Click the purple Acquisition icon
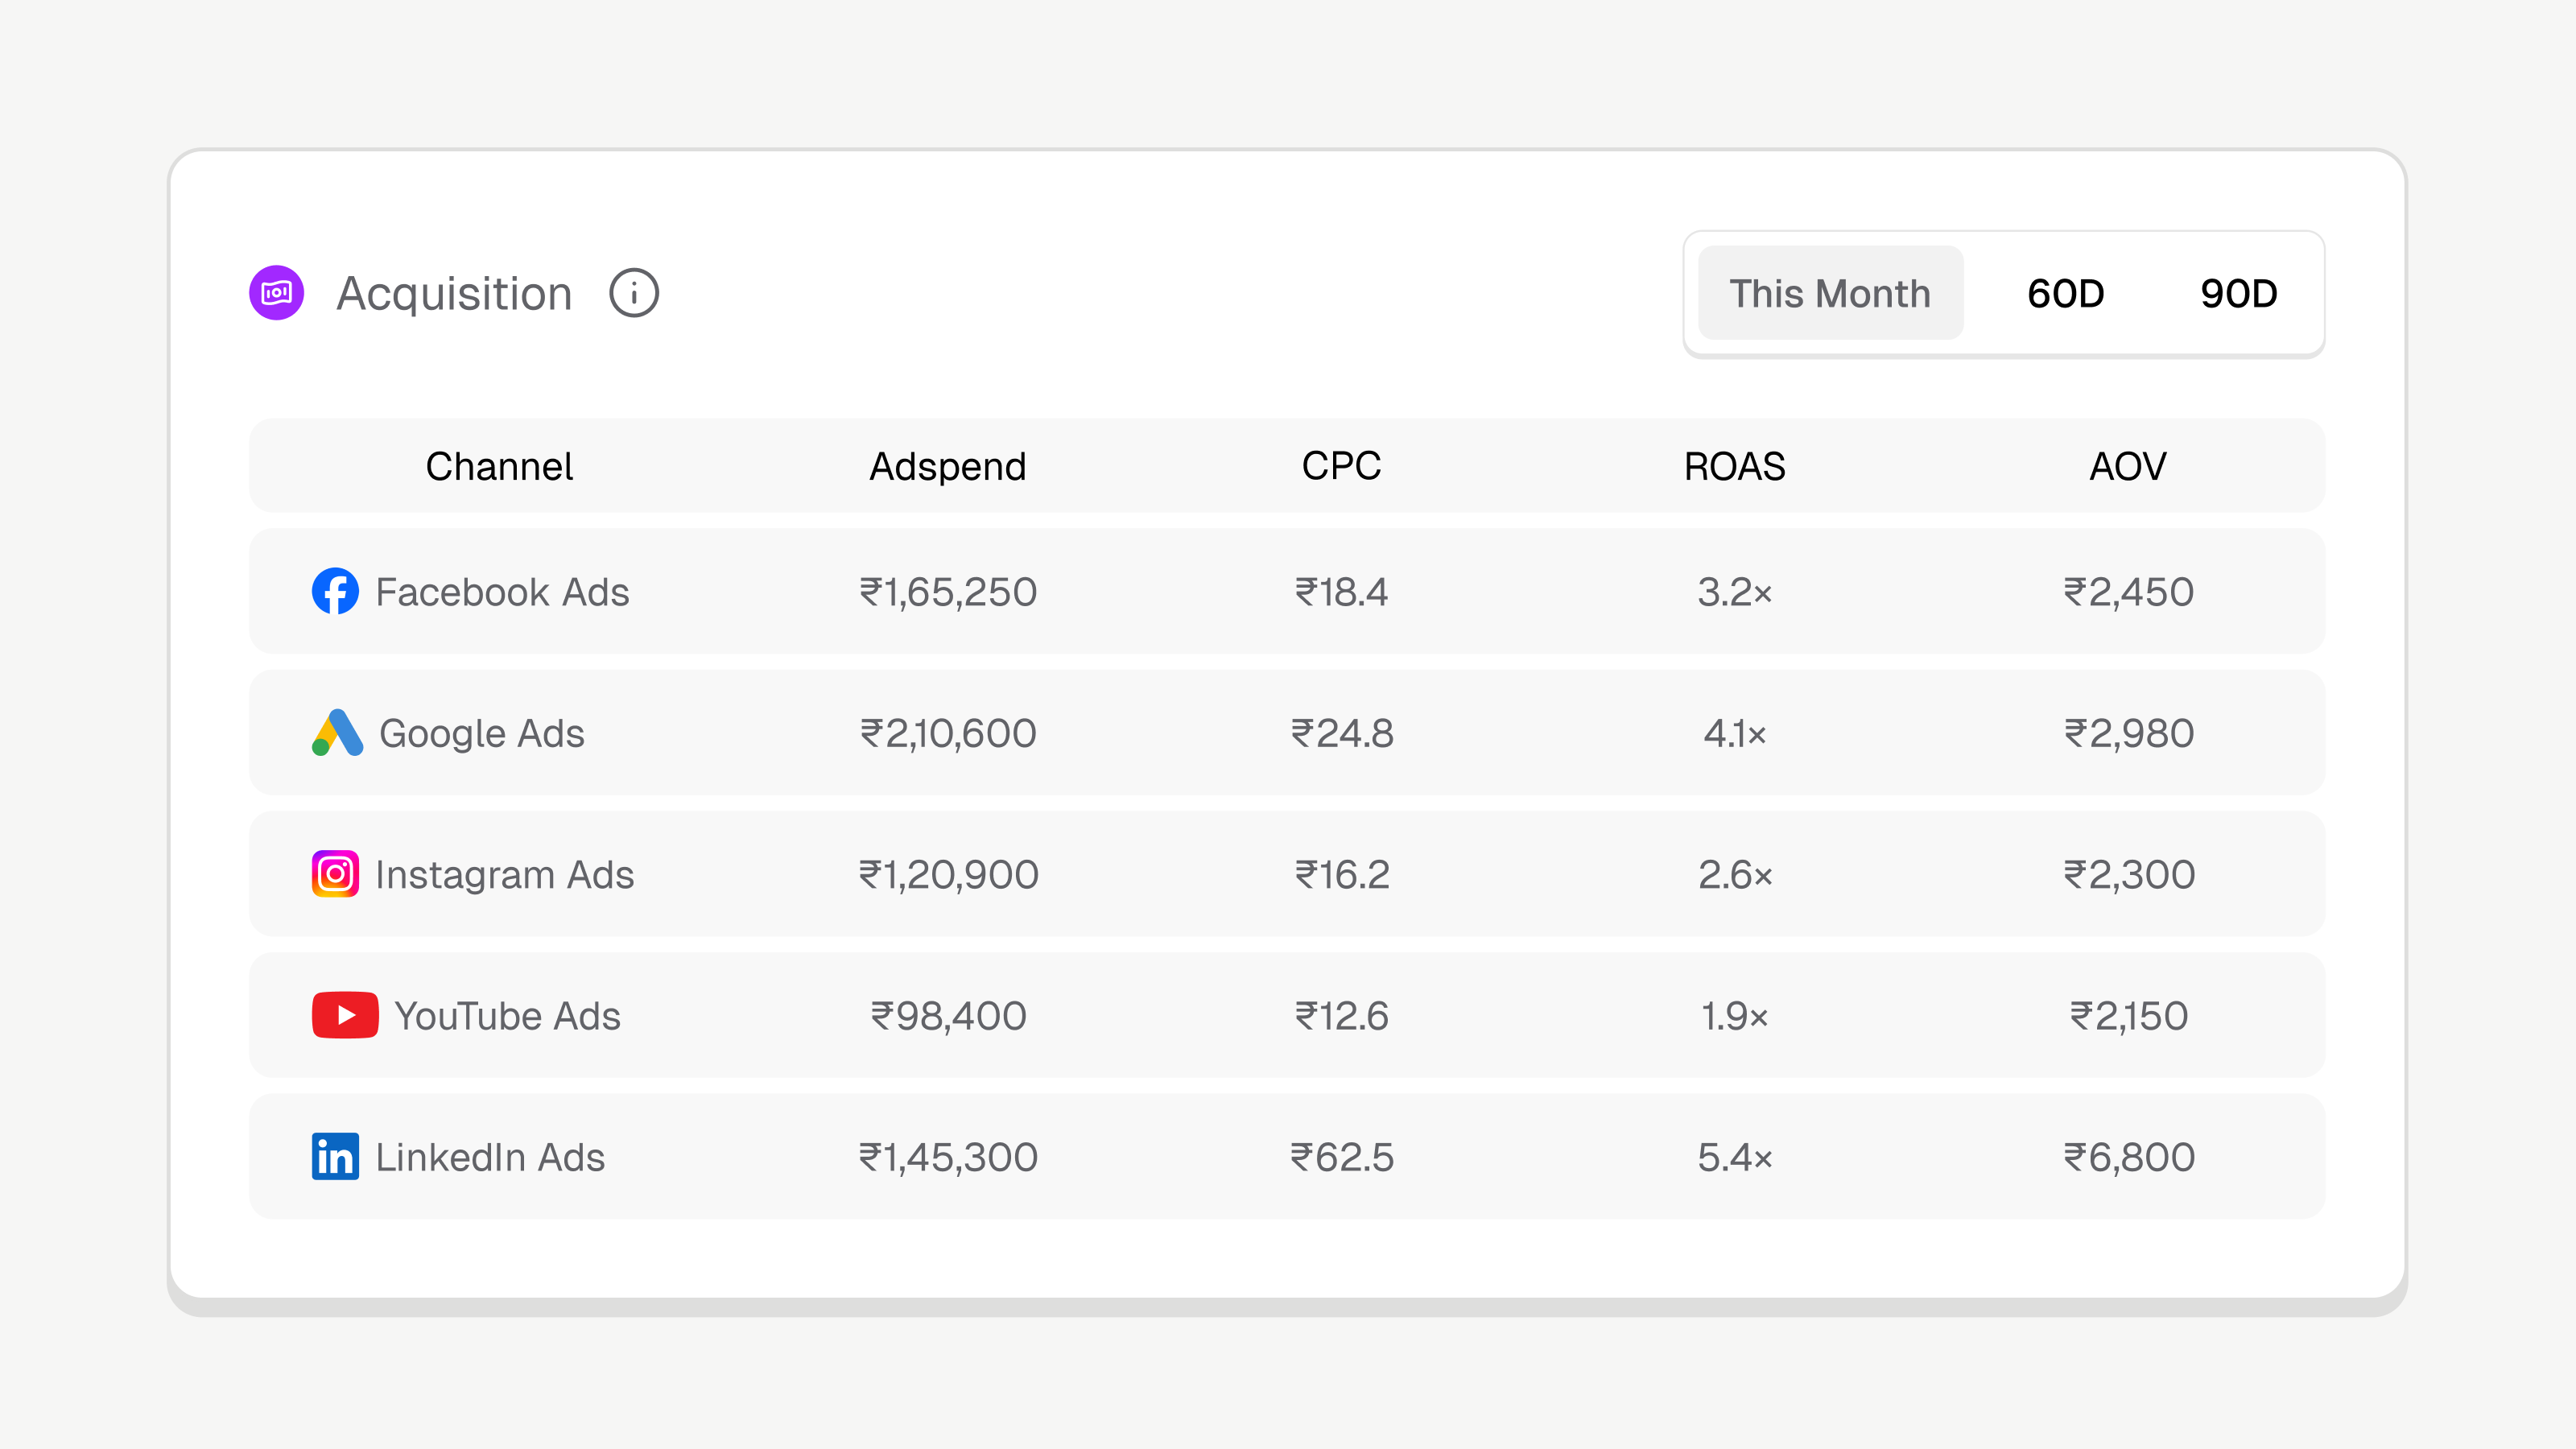The height and width of the screenshot is (1449, 2576). (x=276, y=293)
